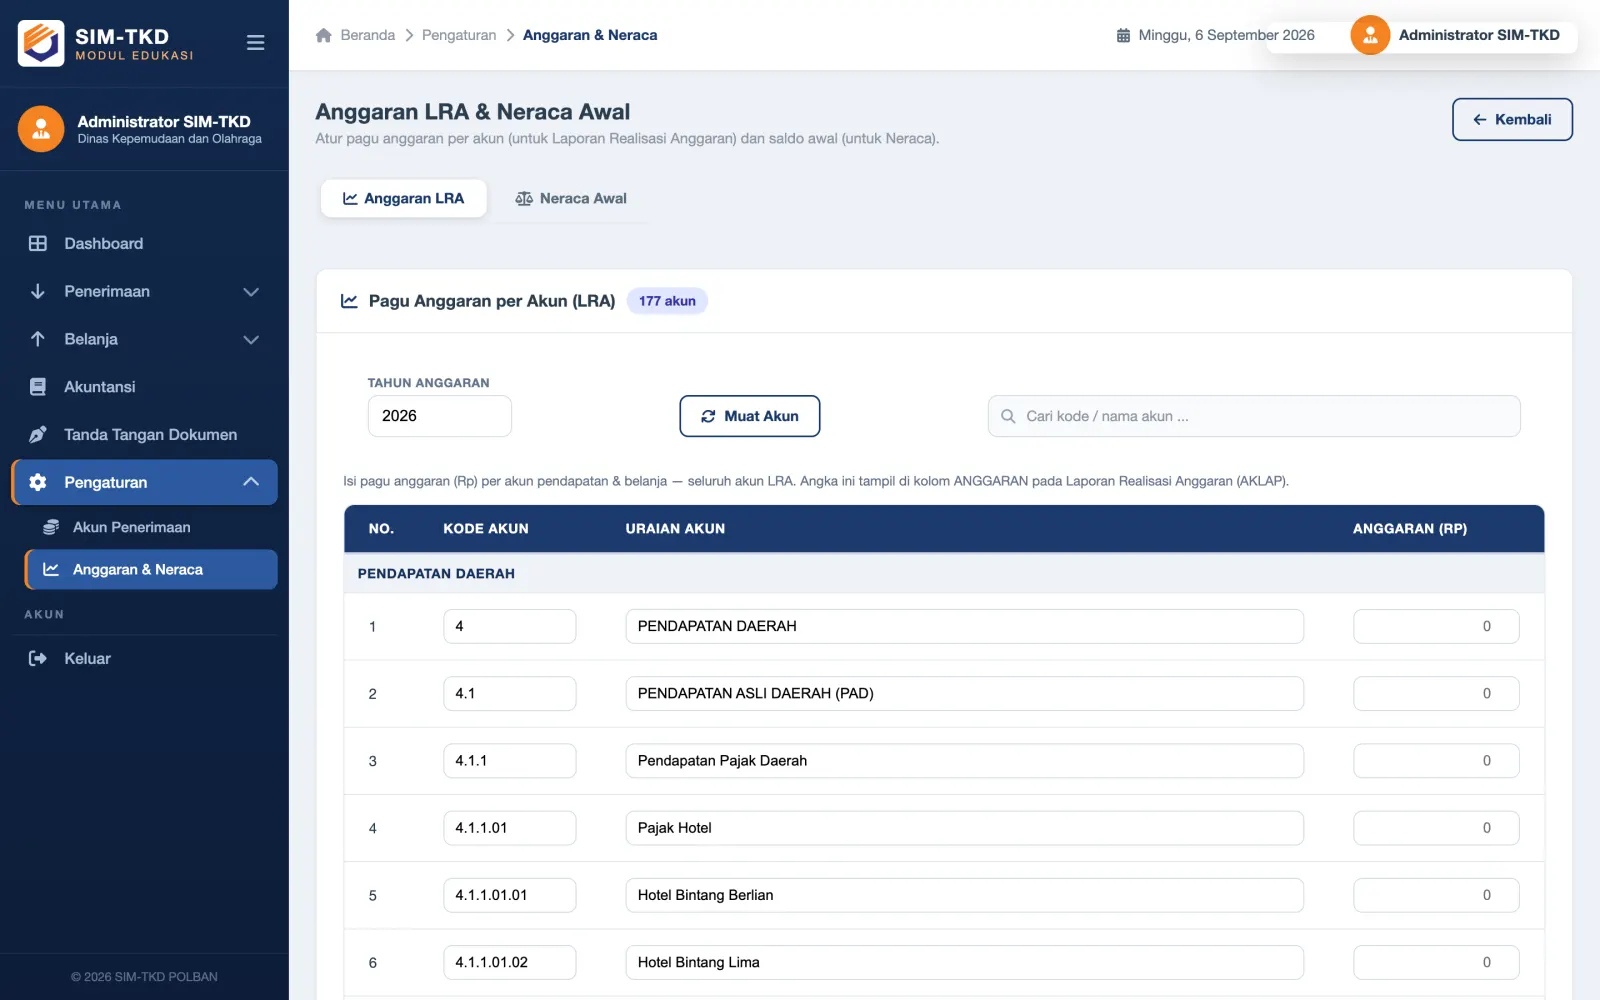
Task: Click the Penerimaan down-arrow icon
Action: 38,291
